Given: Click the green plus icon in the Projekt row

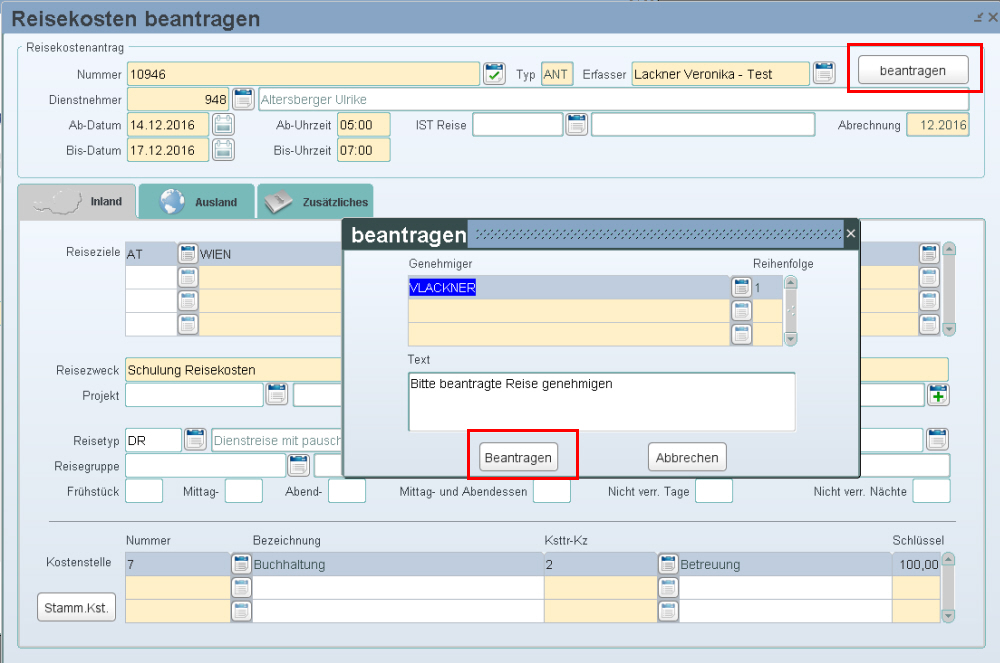Looking at the screenshot, I should (938, 395).
